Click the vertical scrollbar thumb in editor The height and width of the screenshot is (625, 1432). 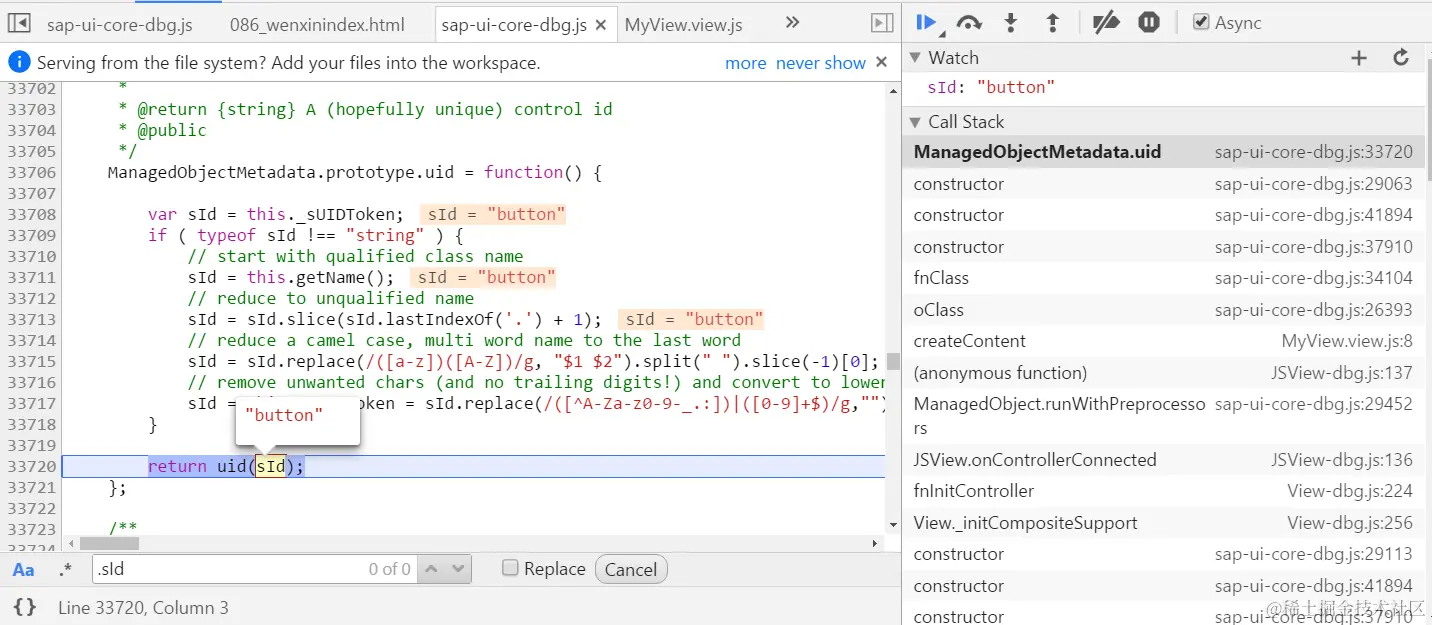[893, 361]
